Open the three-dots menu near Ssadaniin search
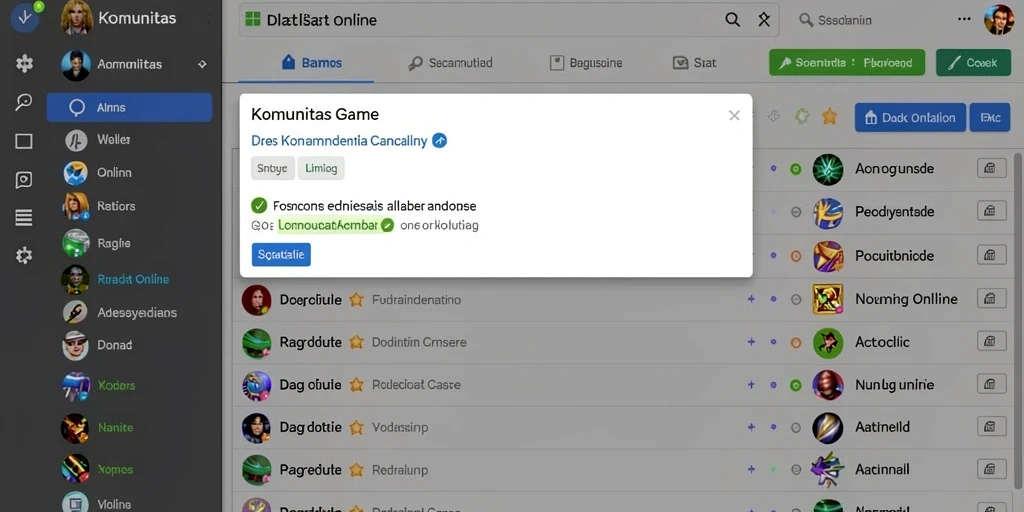 coord(964,20)
